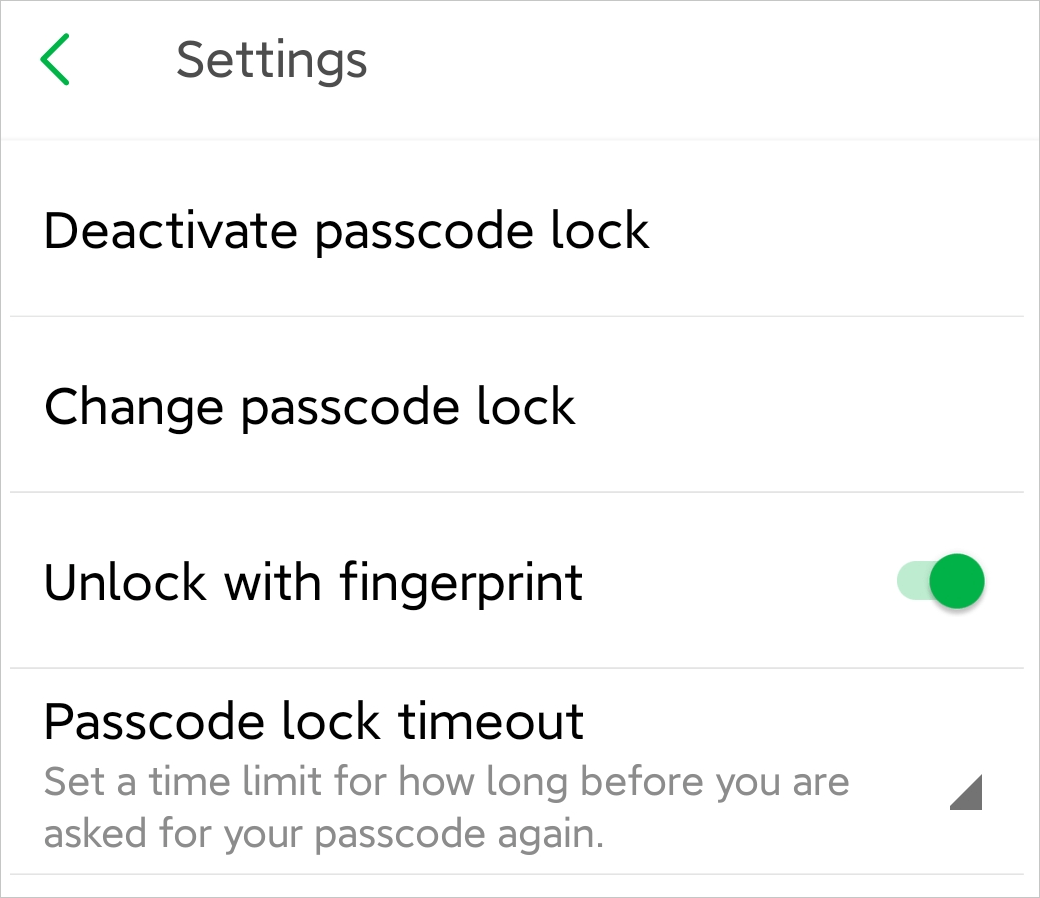Tap "asked for your passcode again" text
The height and width of the screenshot is (898, 1040).
(324, 834)
